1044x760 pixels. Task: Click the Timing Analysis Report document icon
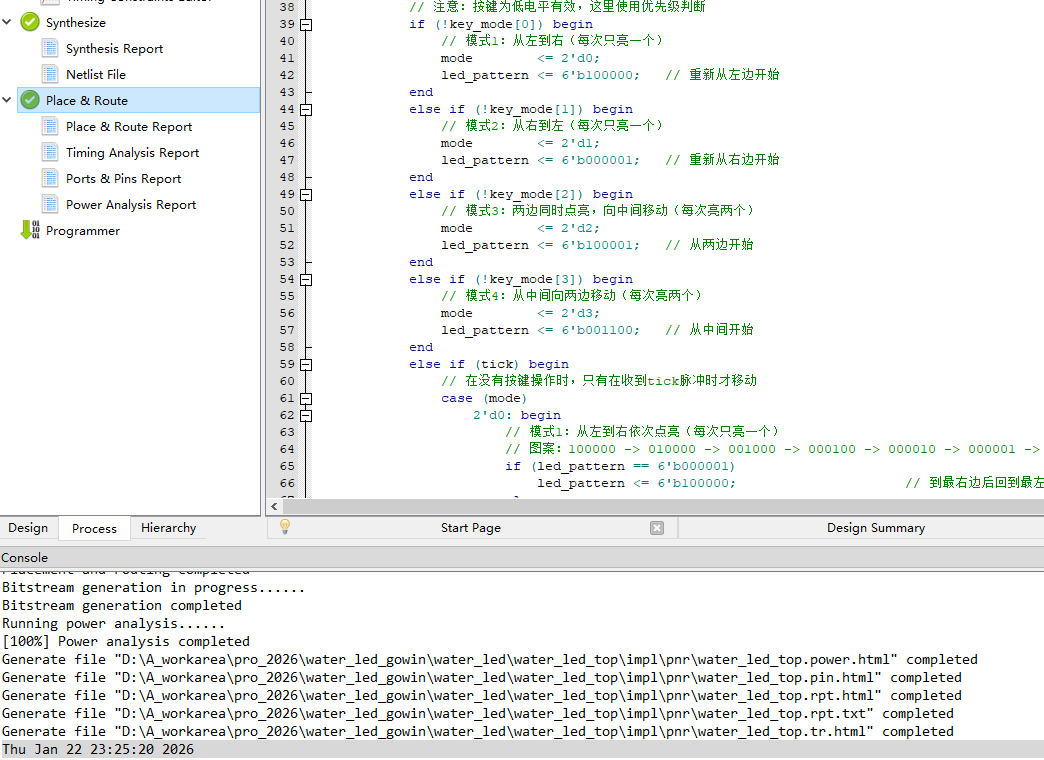50,152
